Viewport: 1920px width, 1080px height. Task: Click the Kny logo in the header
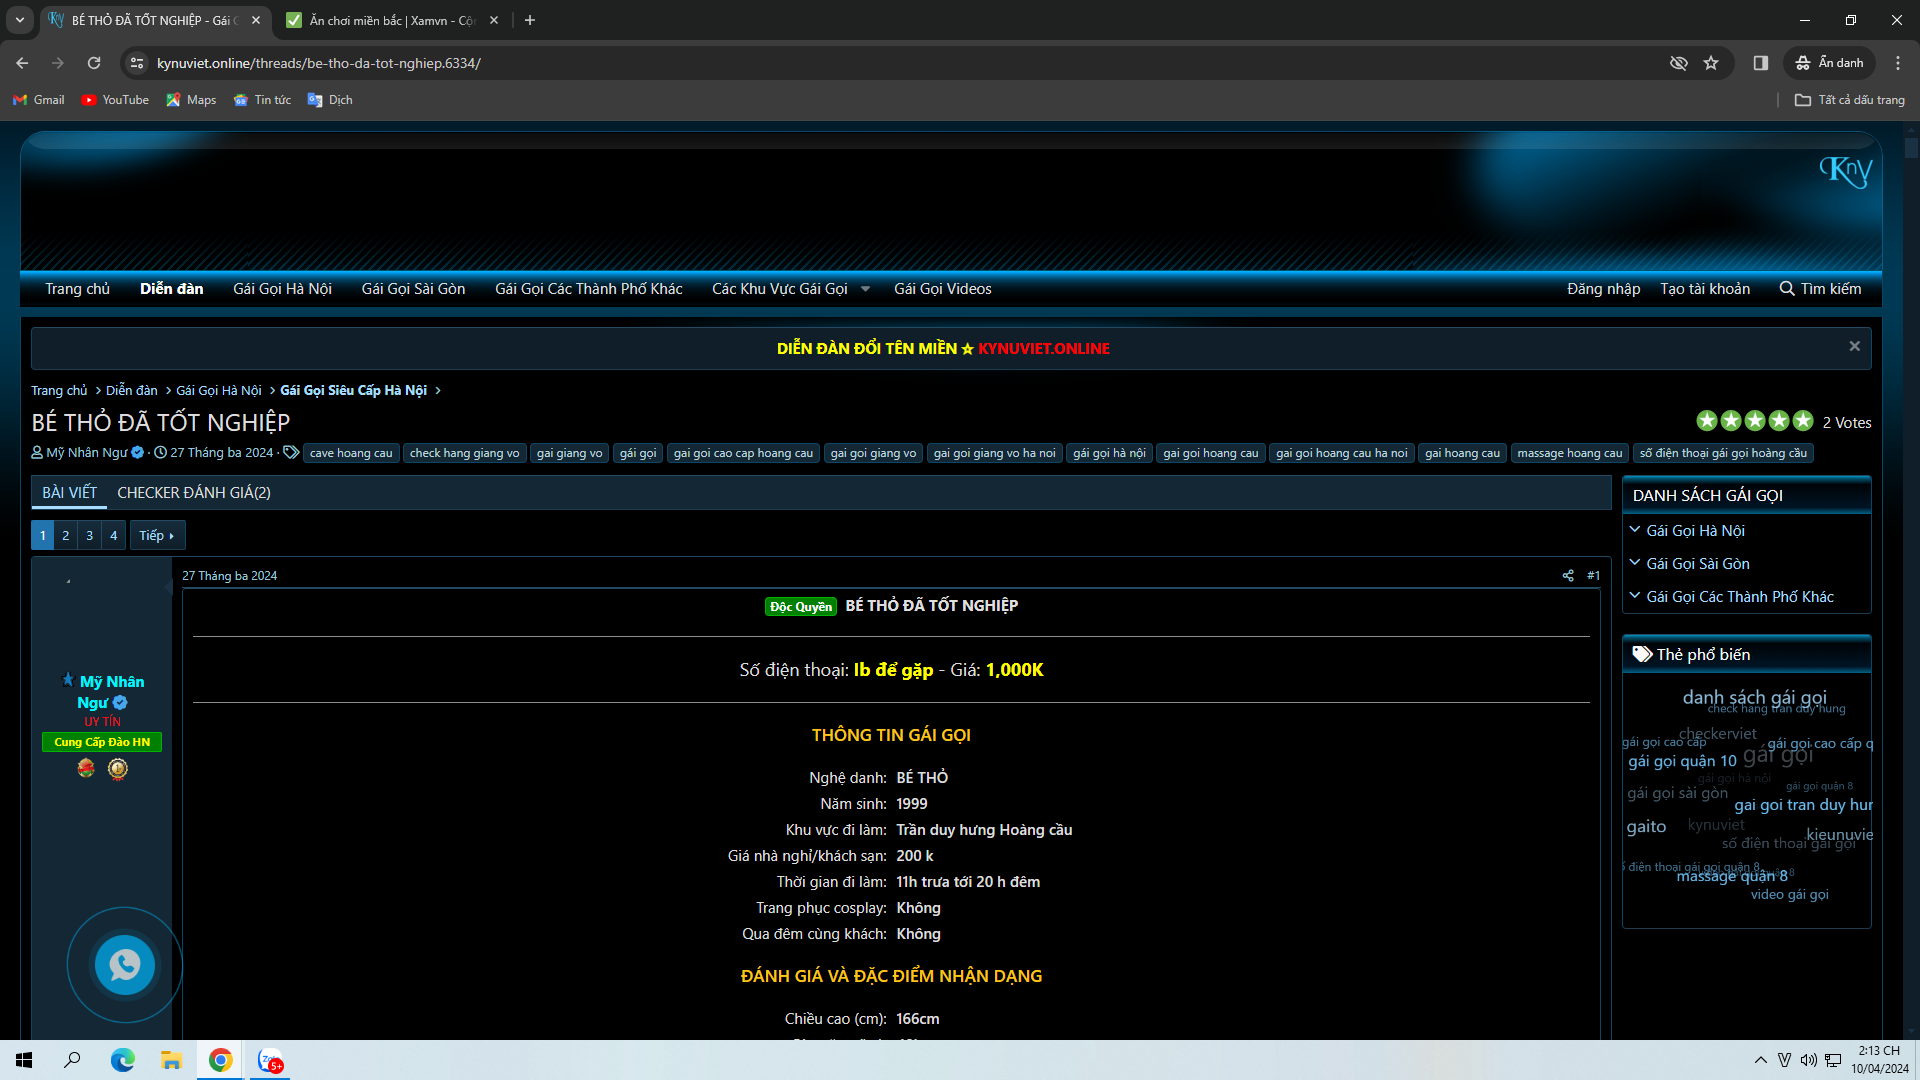point(1845,171)
